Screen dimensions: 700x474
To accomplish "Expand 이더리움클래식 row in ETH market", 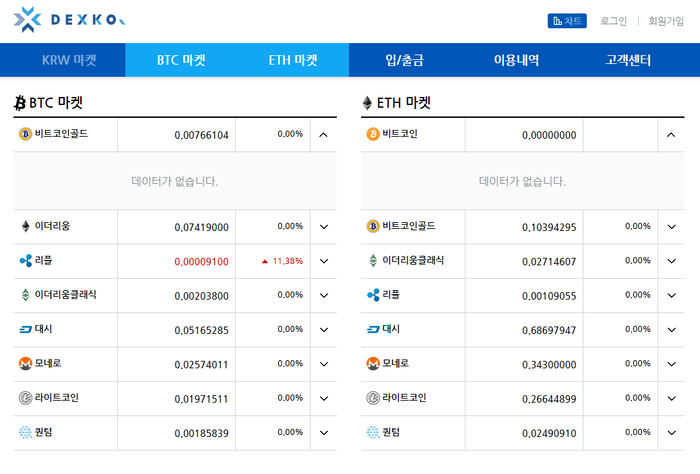I will tap(671, 261).
